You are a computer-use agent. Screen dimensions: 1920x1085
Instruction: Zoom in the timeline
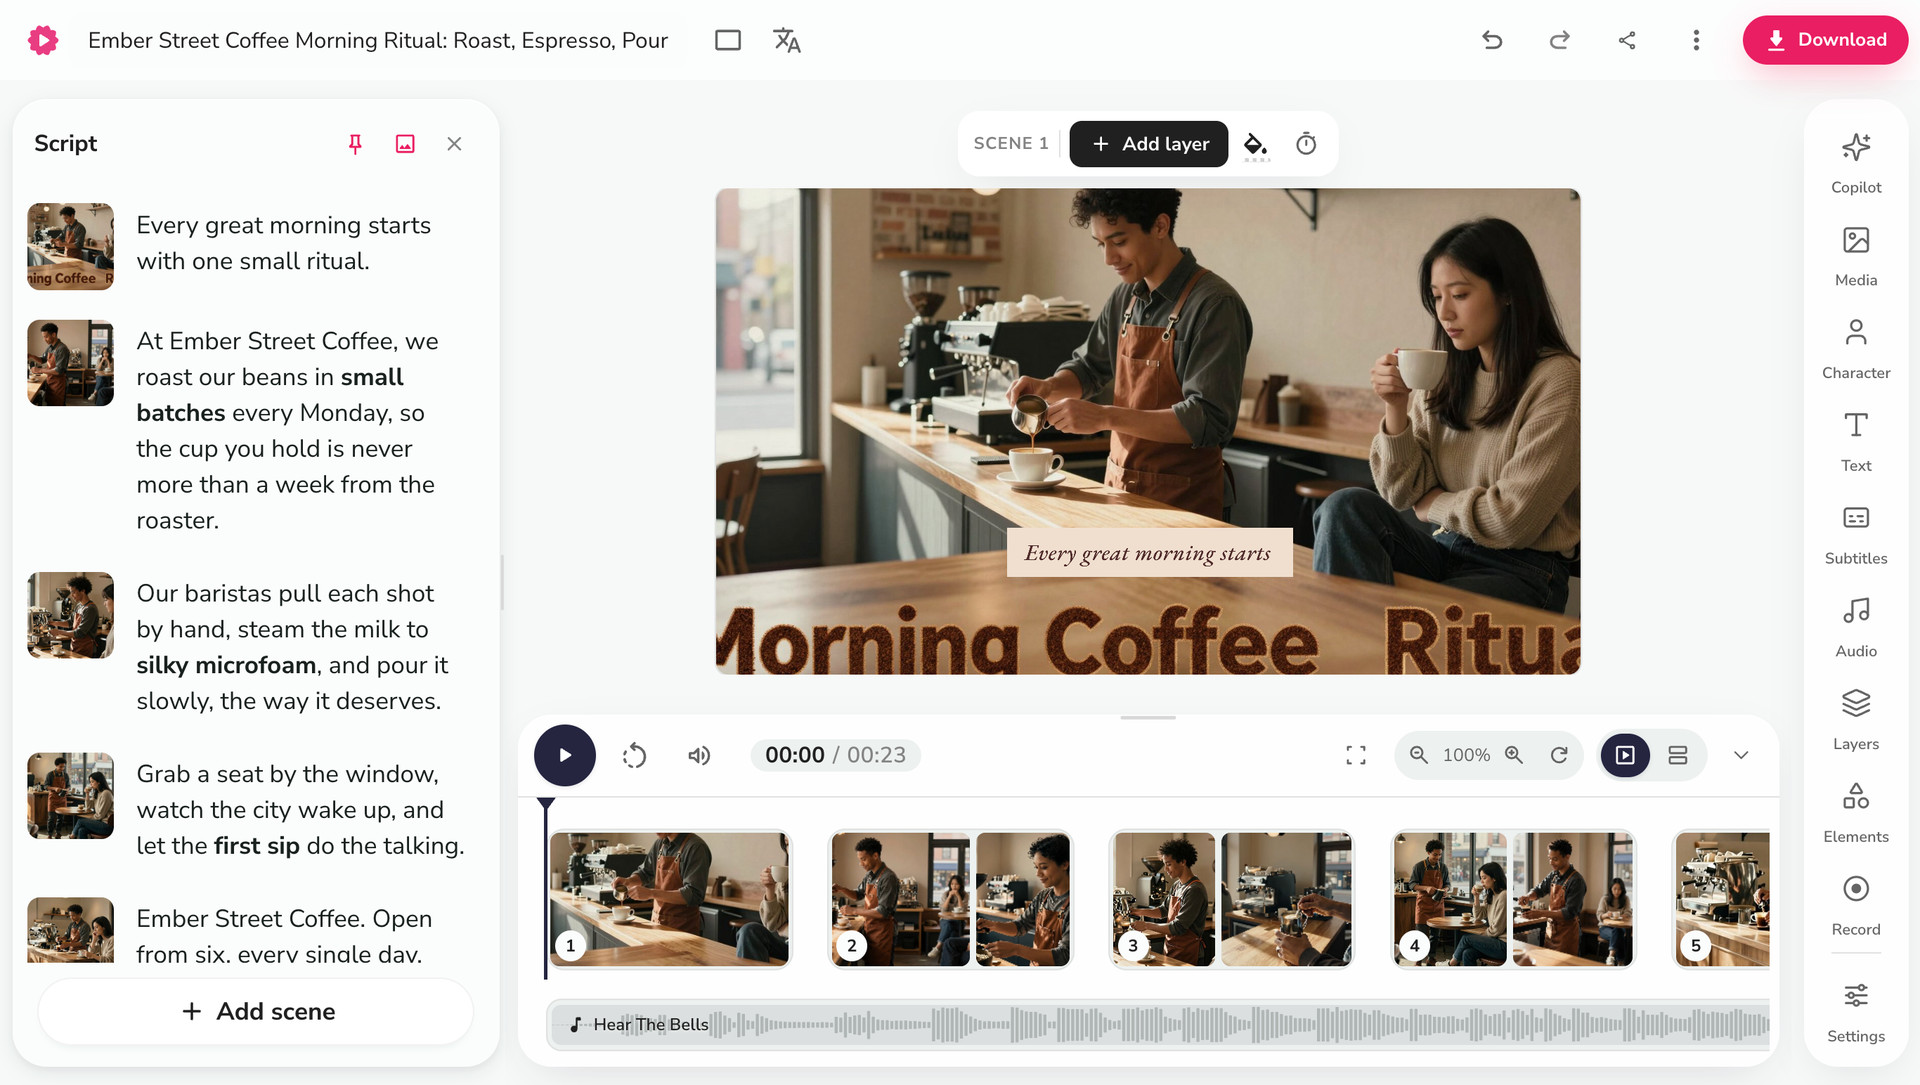(x=1514, y=755)
